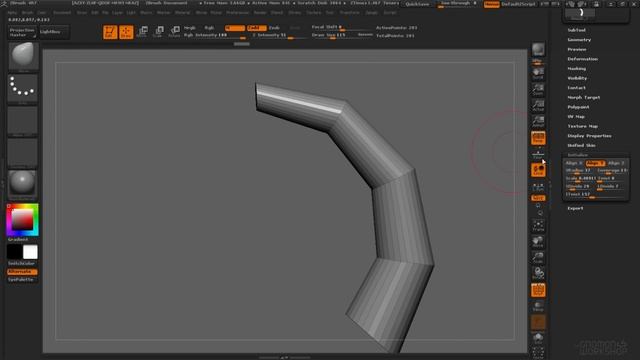Select the Move mode icon in top shelf
Image resolution: width=640 pixels, height=360 pixels.
142,32
